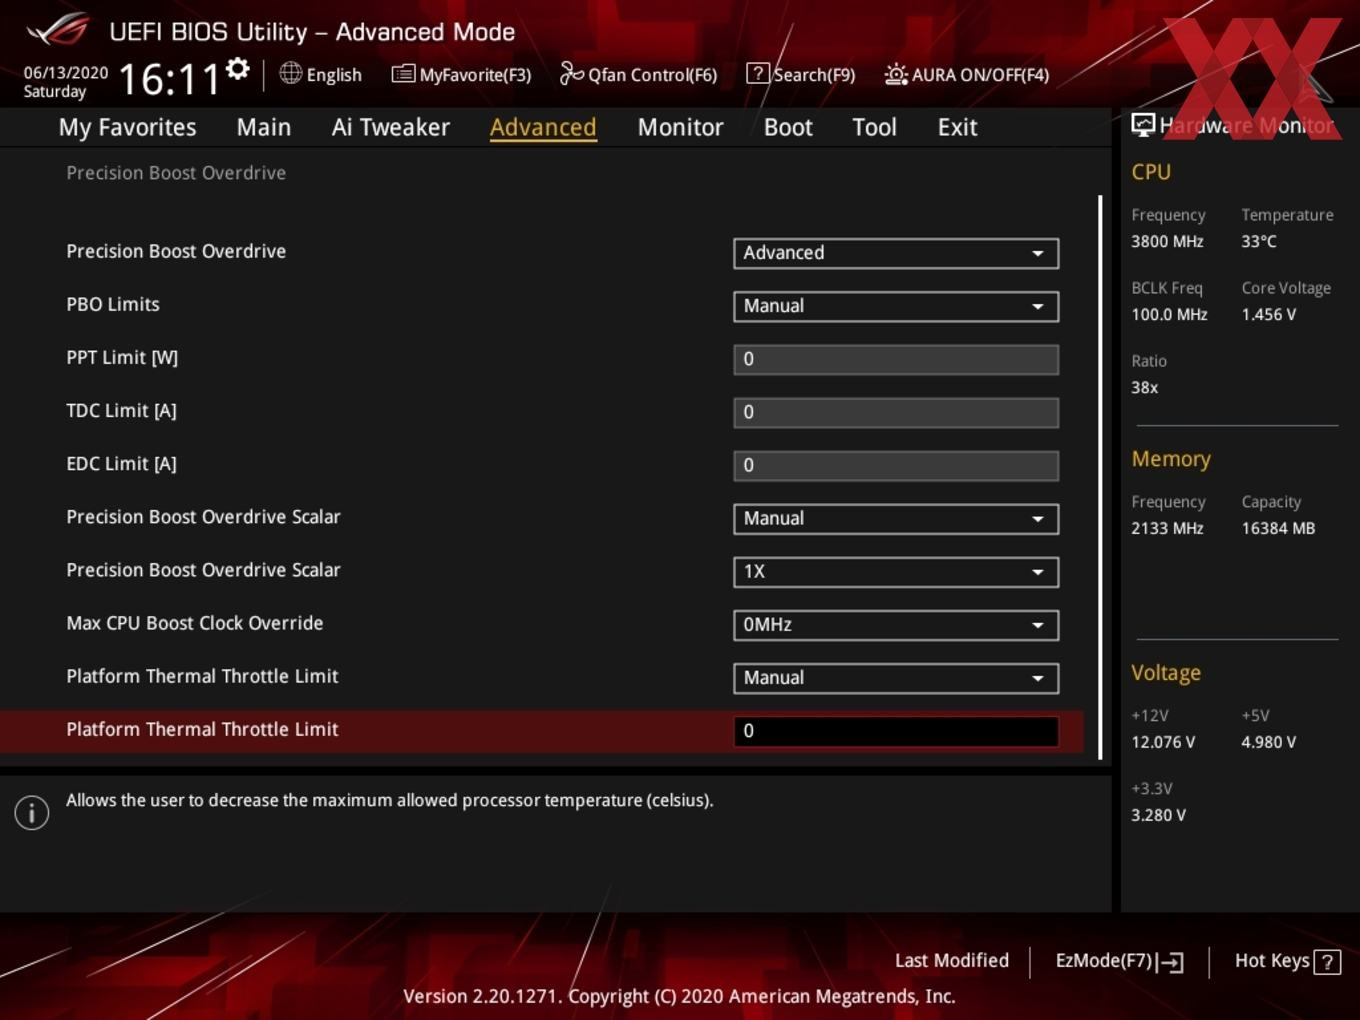Click Last Modified button
Image resolution: width=1360 pixels, height=1020 pixels.
pyautogui.click(x=952, y=960)
